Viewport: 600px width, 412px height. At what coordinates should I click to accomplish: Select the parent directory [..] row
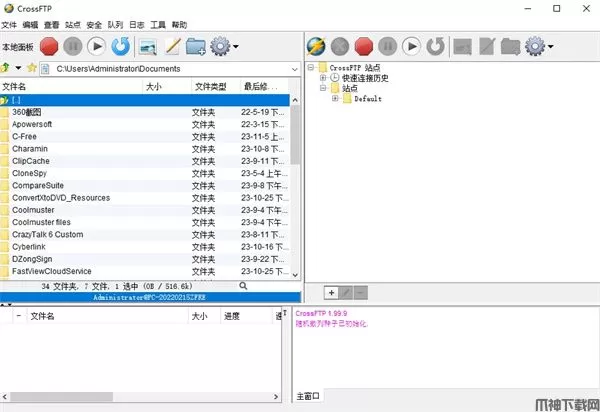click(x=145, y=100)
